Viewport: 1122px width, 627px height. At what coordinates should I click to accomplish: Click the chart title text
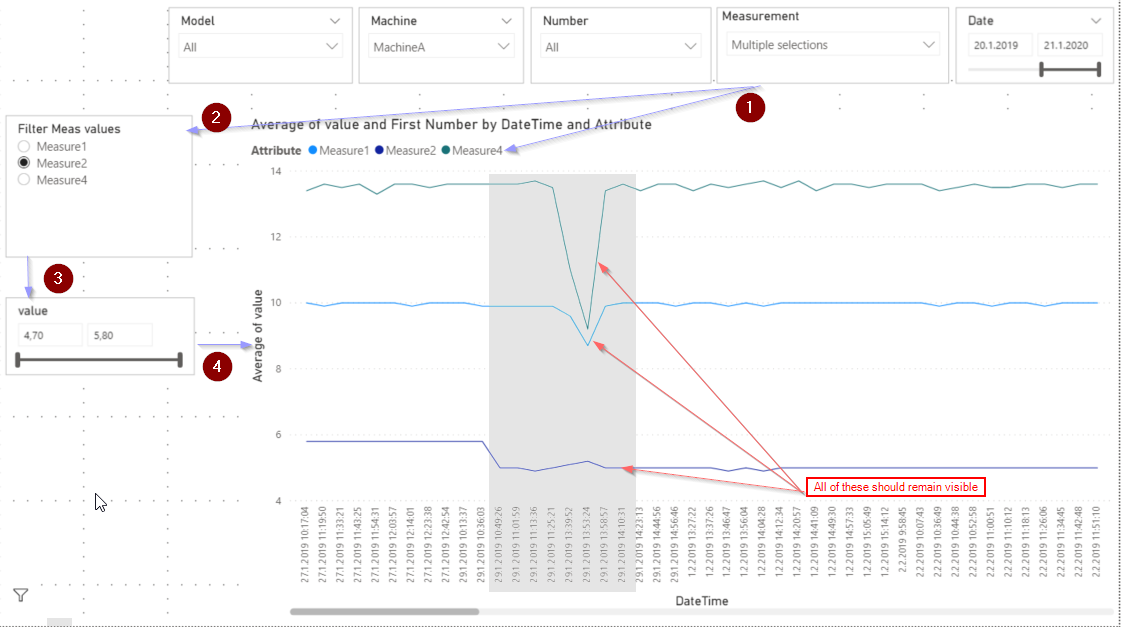coord(452,125)
